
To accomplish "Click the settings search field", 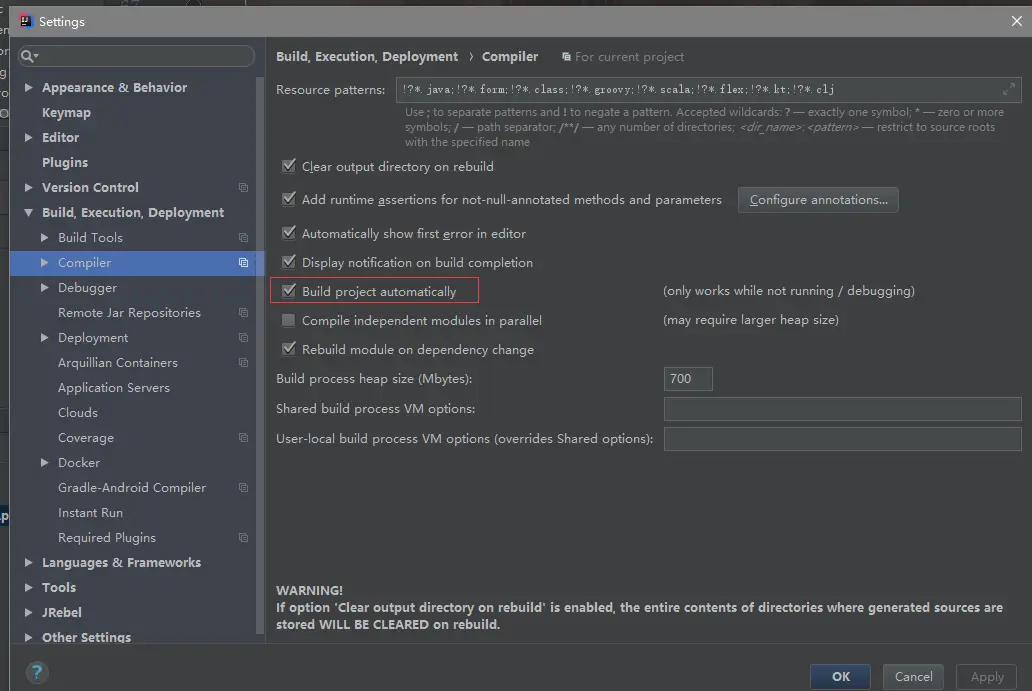I will (x=136, y=56).
